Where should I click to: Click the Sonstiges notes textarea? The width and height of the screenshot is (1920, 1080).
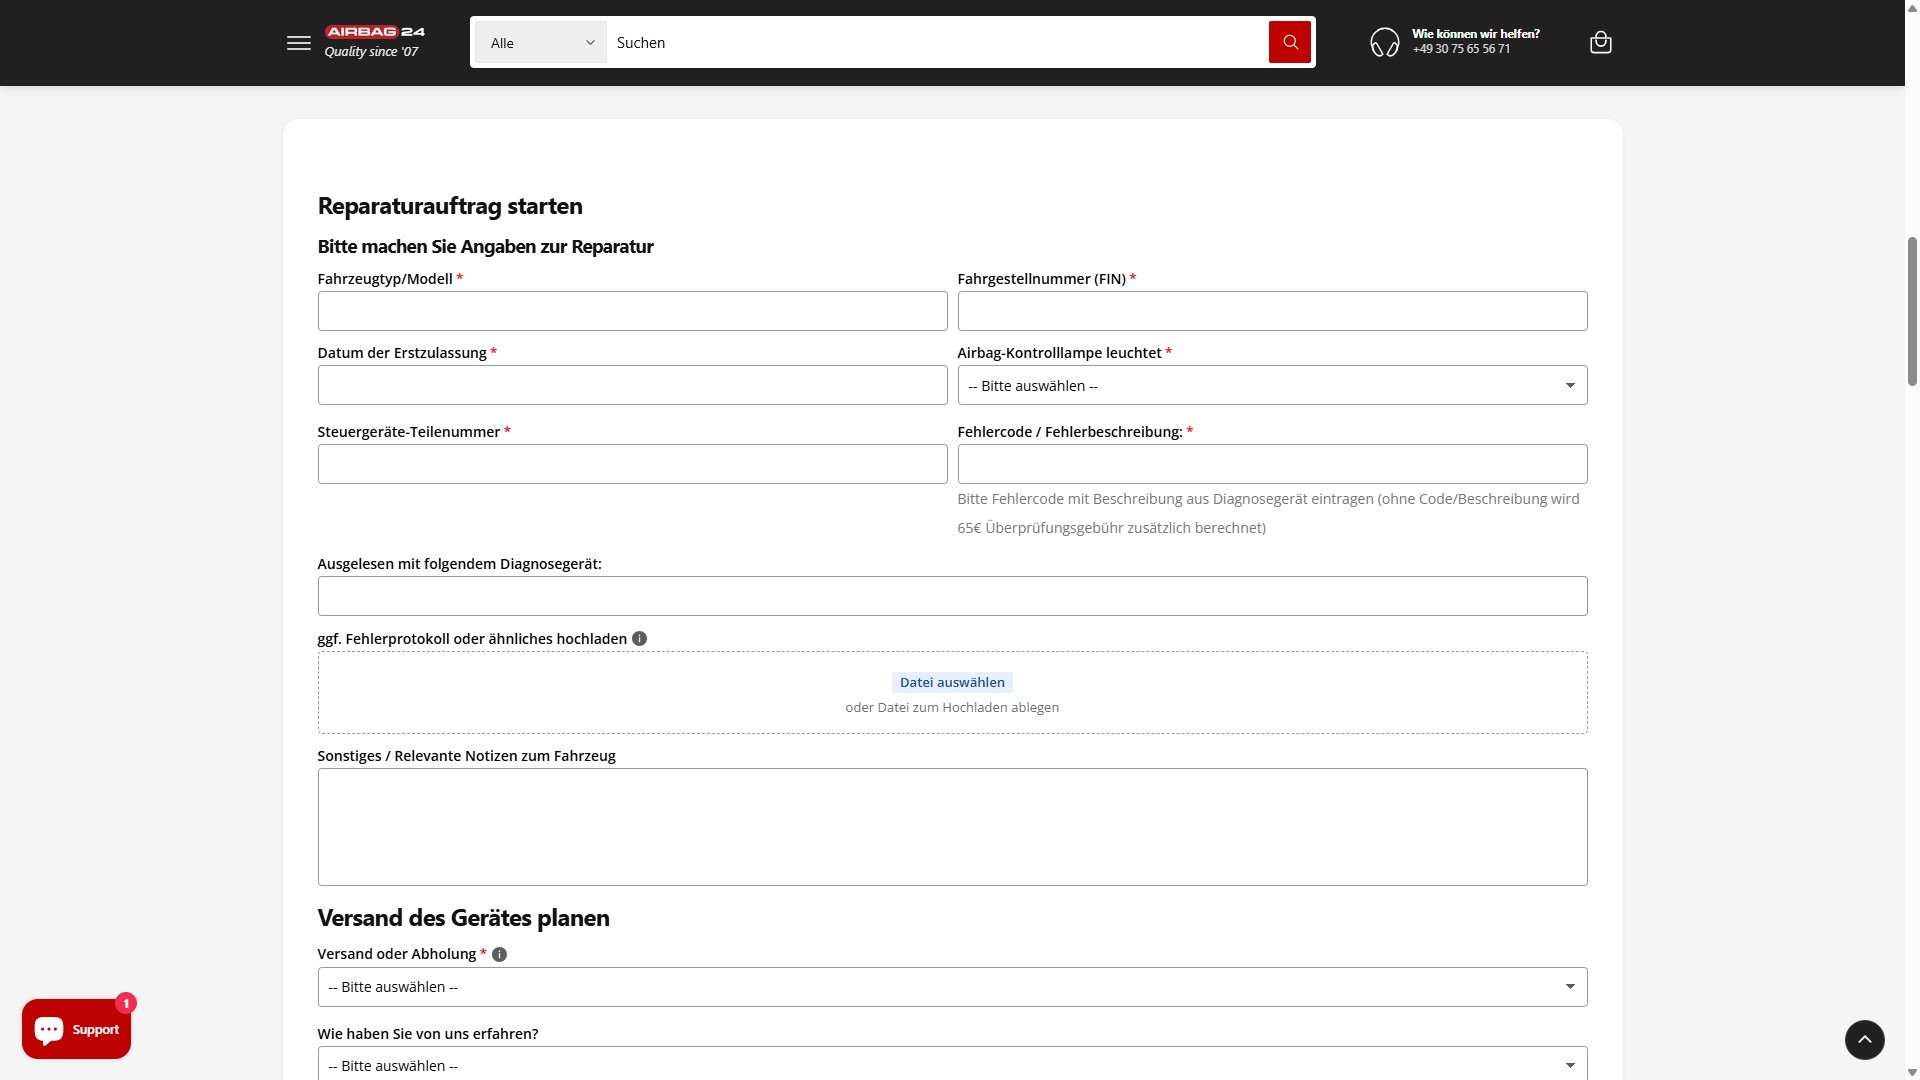(951, 827)
